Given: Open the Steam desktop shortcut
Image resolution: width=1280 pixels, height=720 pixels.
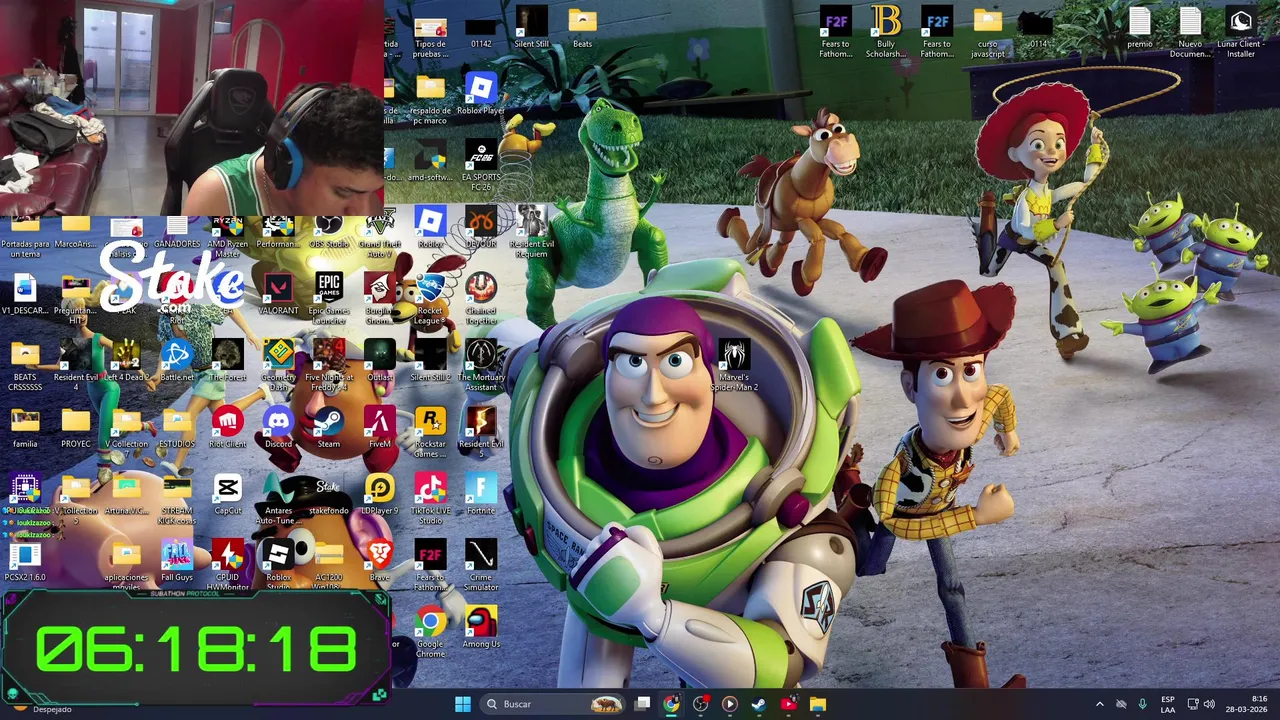Looking at the screenshot, I should [329, 428].
